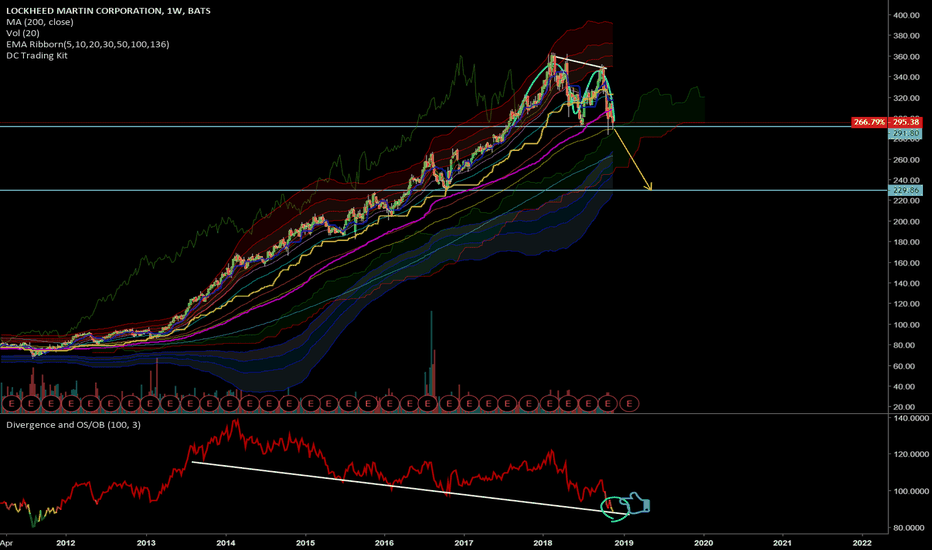Image resolution: width=932 pixels, height=550 pixels.
Task: Select the 291.80 horizontal line price label
Action: tap(906, 134)
